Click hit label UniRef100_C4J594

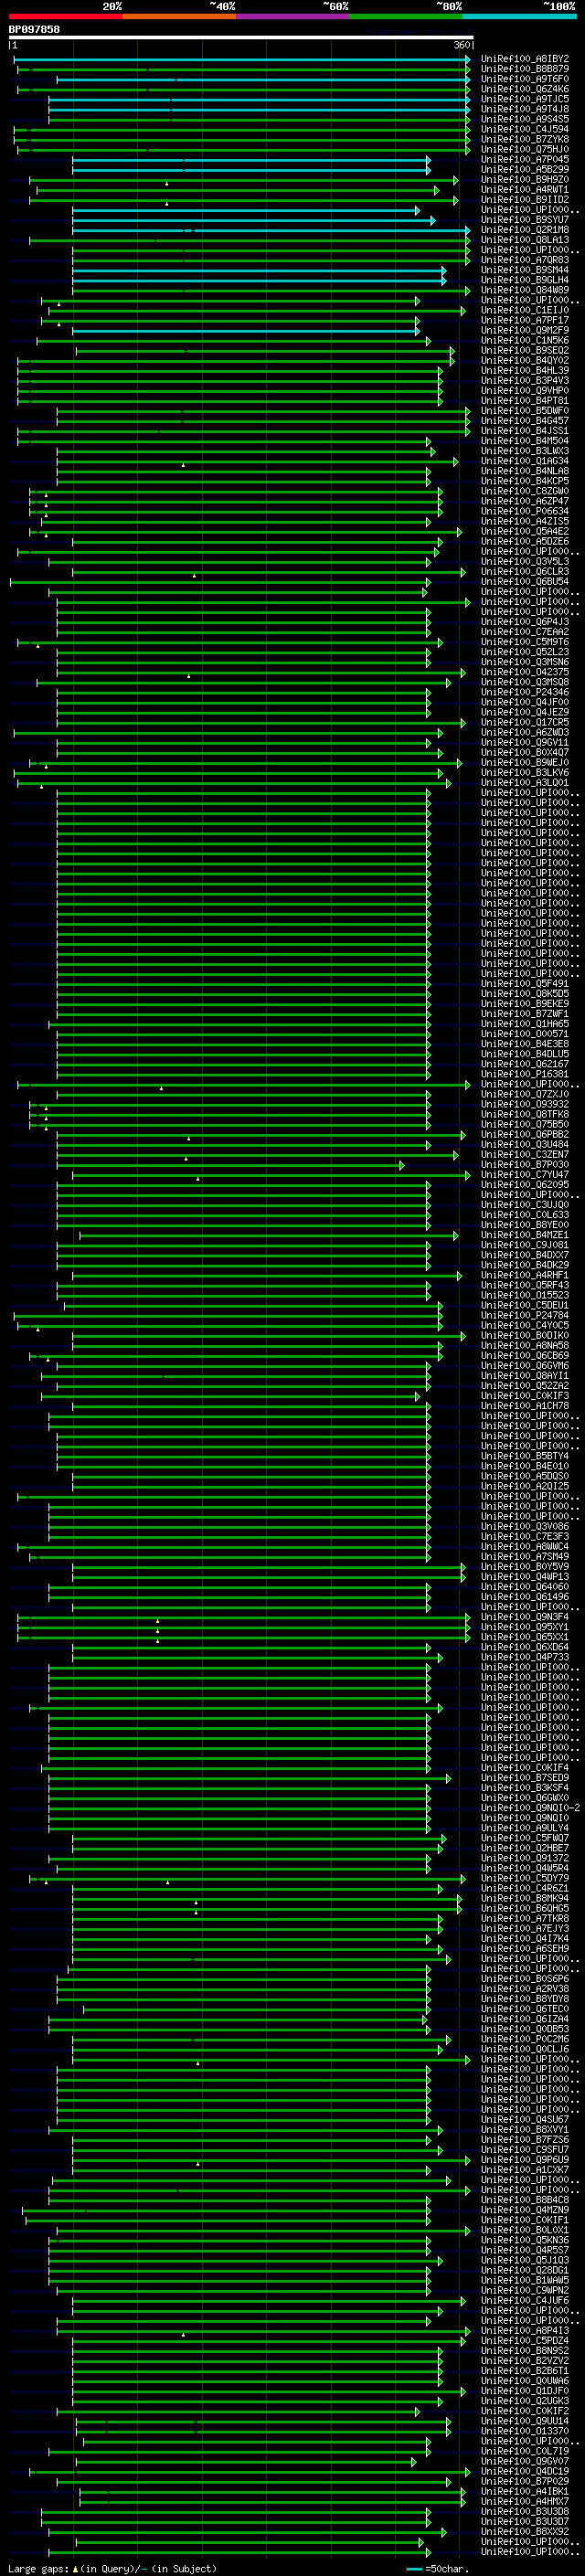click(524, 129)
